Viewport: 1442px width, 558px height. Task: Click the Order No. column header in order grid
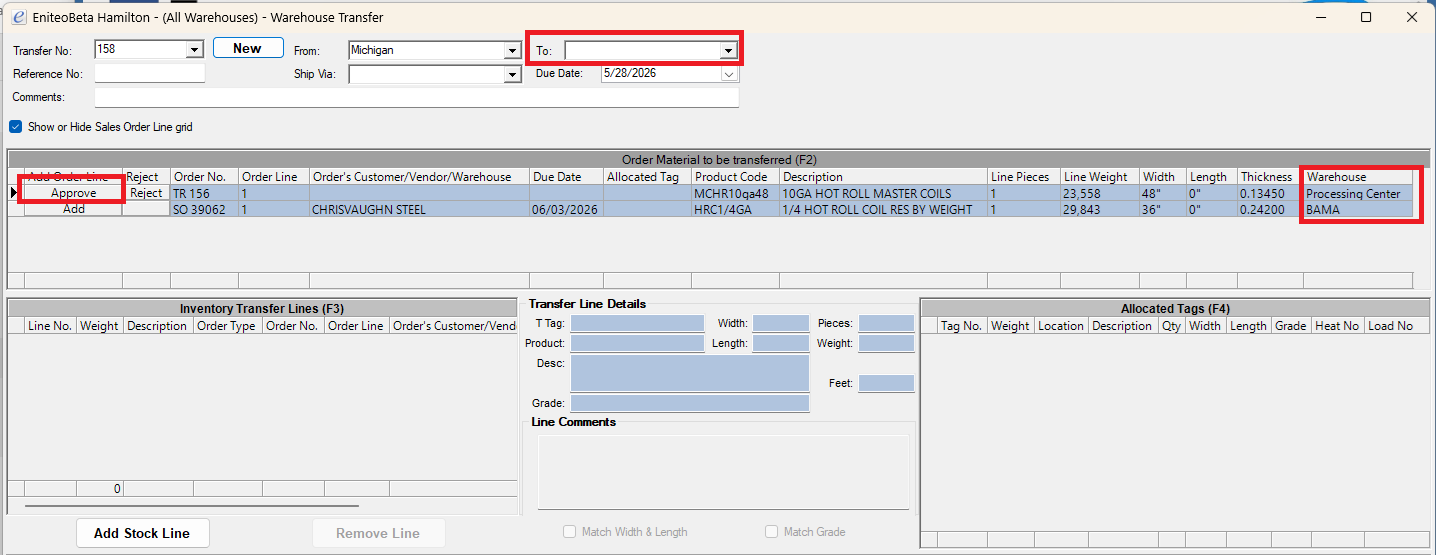[204, 177]
